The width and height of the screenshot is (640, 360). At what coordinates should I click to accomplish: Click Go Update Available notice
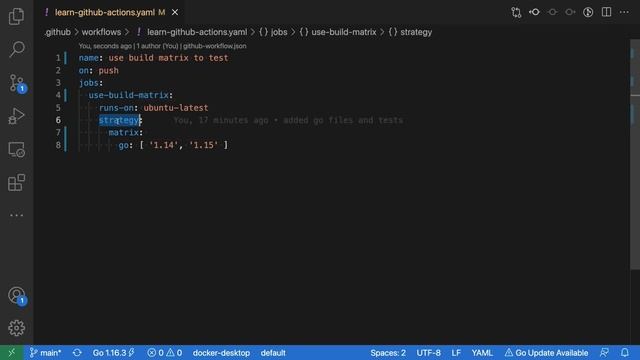click(x=547, y=353)
